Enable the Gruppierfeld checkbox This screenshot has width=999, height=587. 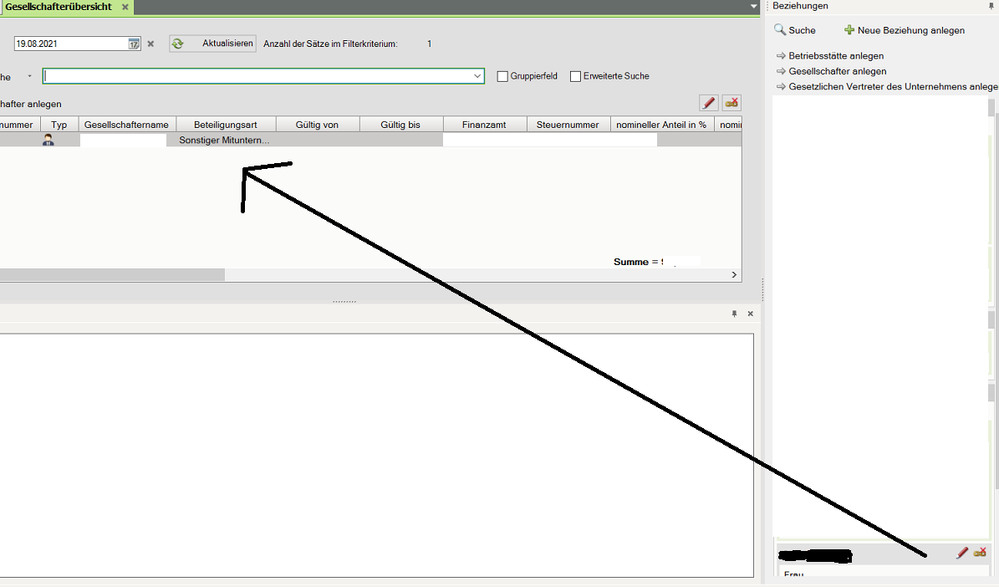point(502,76)
